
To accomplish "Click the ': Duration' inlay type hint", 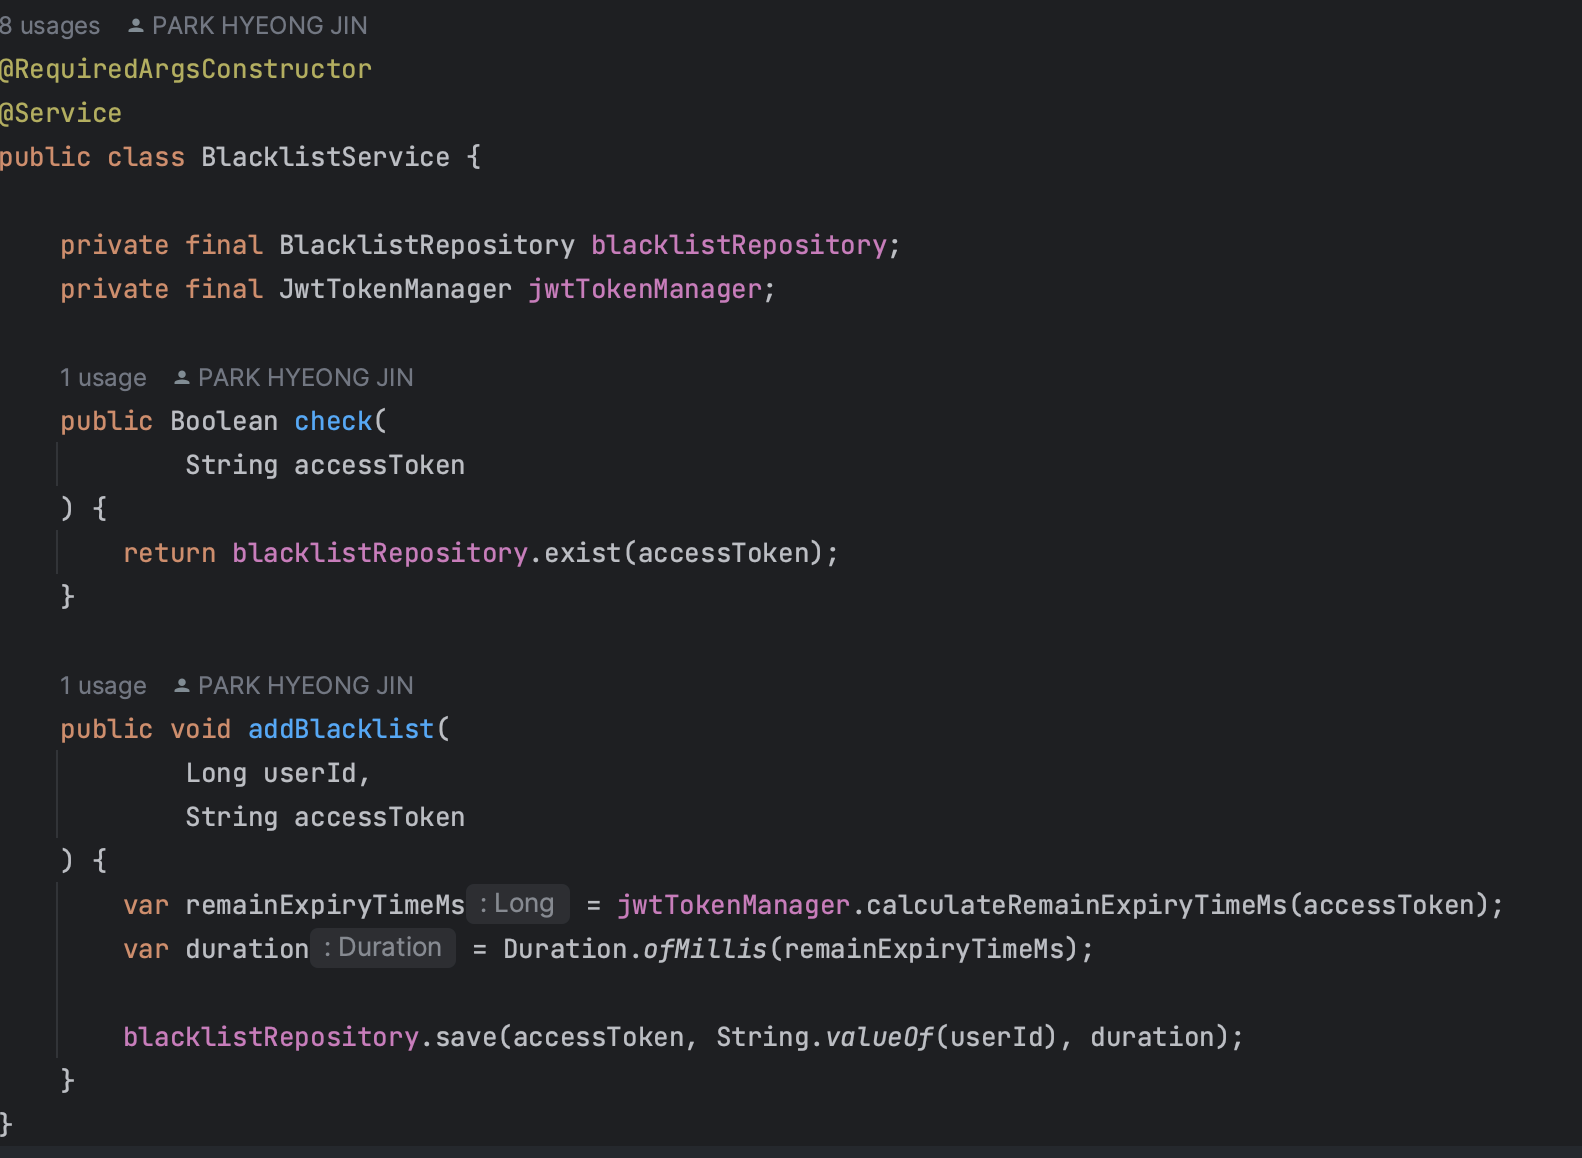I will 383,948.
